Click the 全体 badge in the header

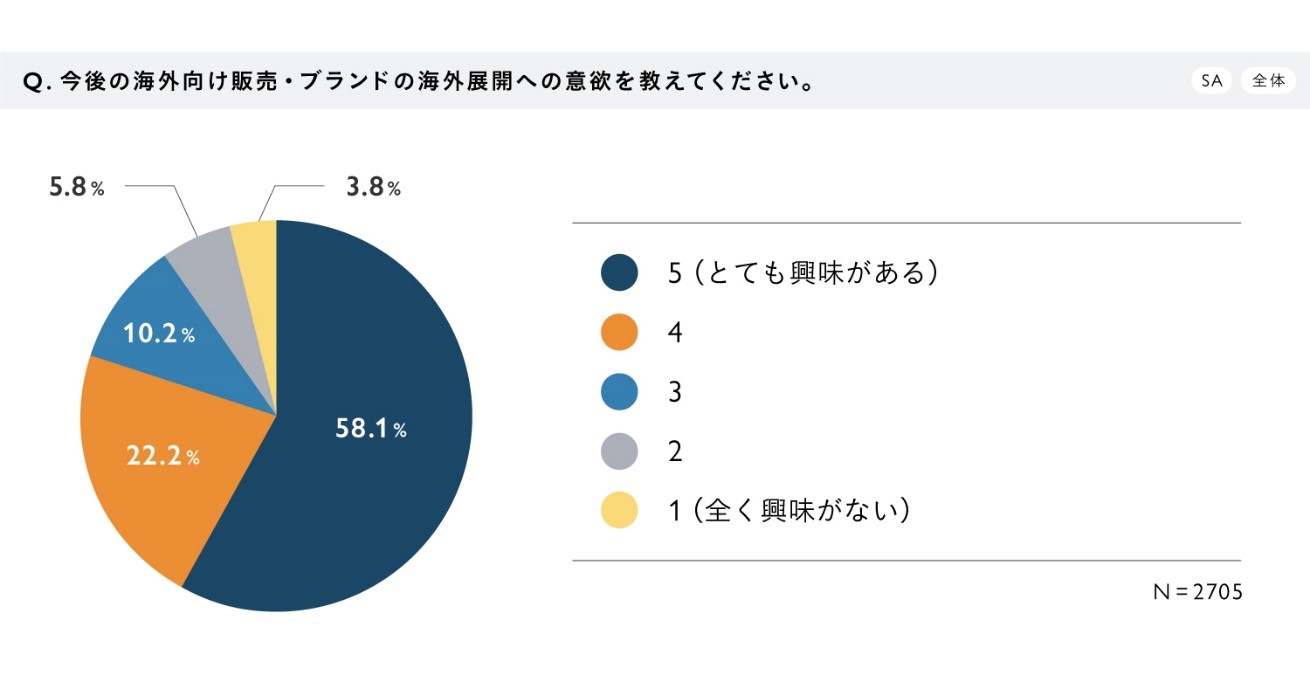(x=1268, y=81)
